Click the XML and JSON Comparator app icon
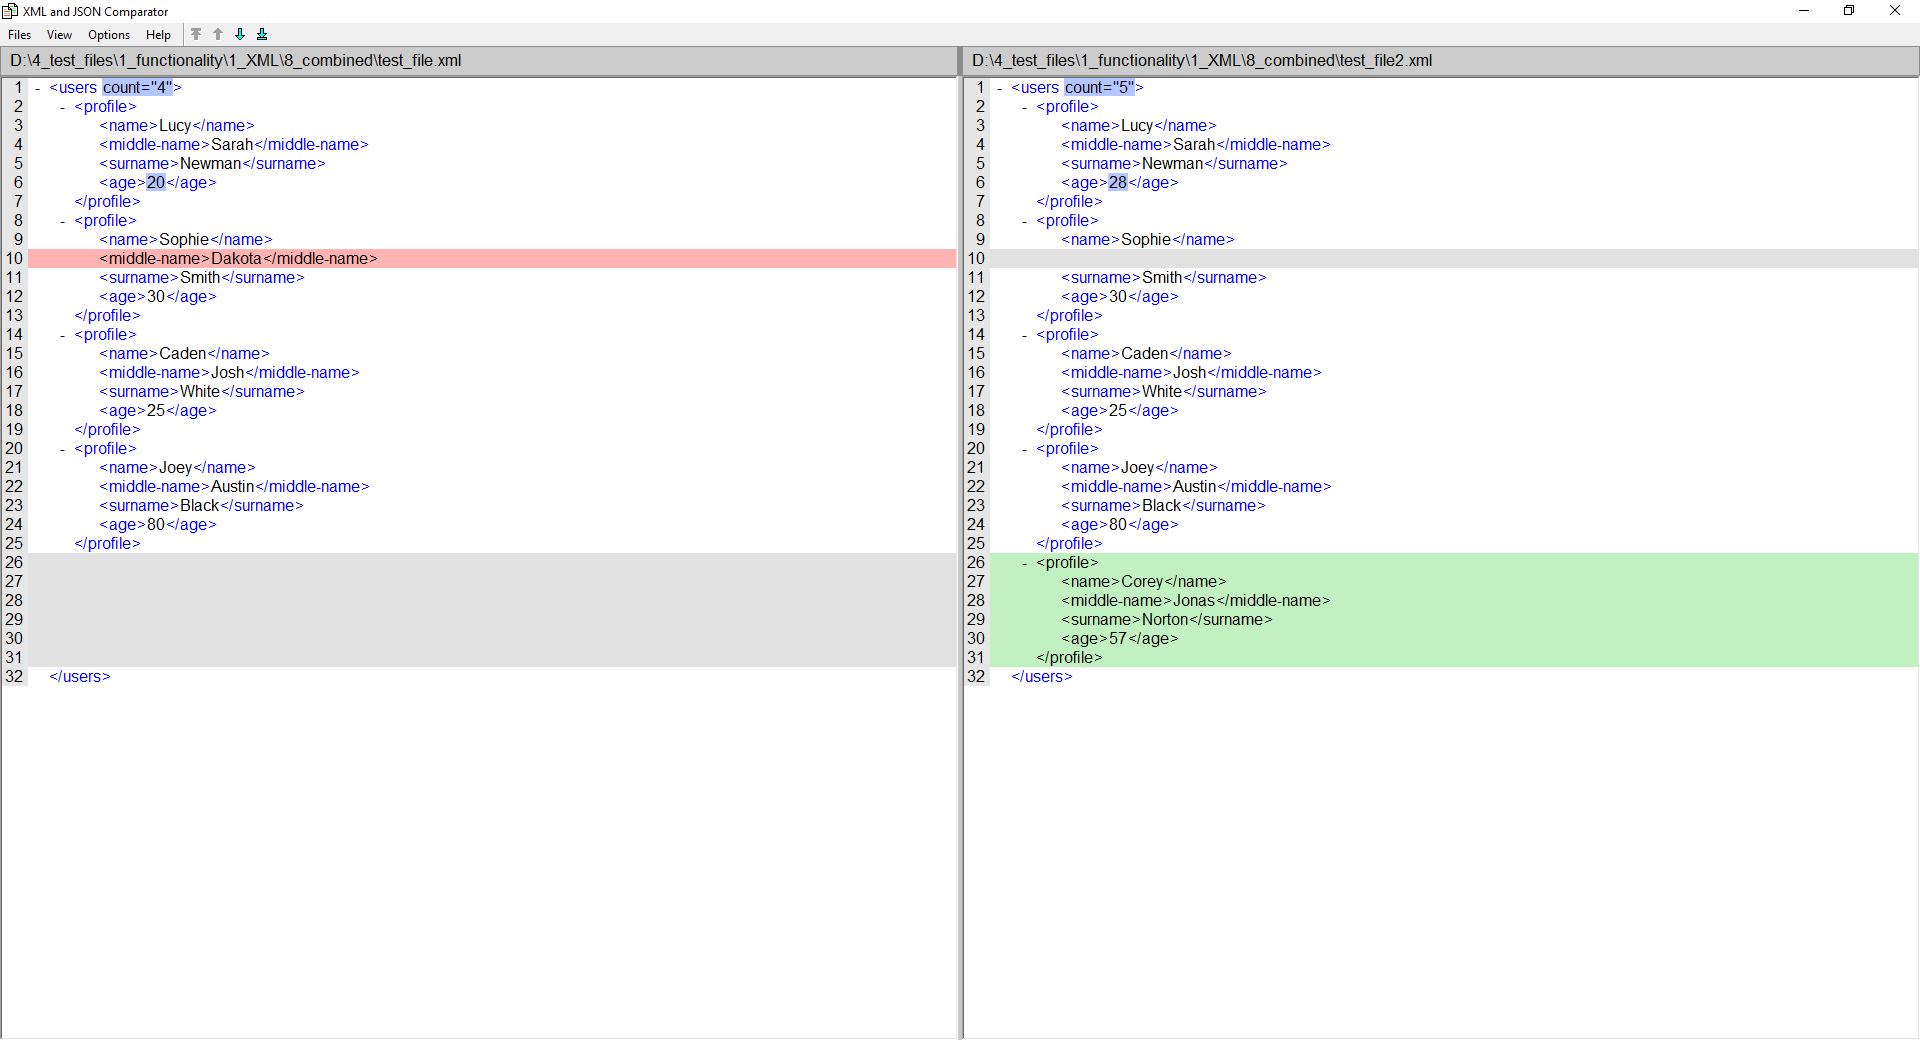 [x=10, y=11]
